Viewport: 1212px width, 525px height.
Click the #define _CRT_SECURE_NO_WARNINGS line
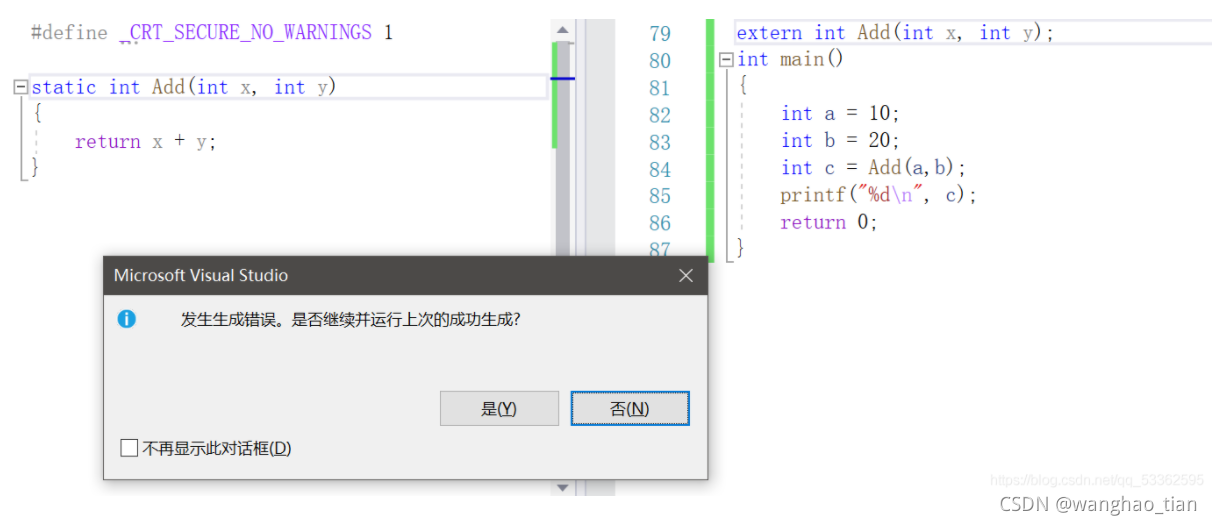click(x=212, y=33)
